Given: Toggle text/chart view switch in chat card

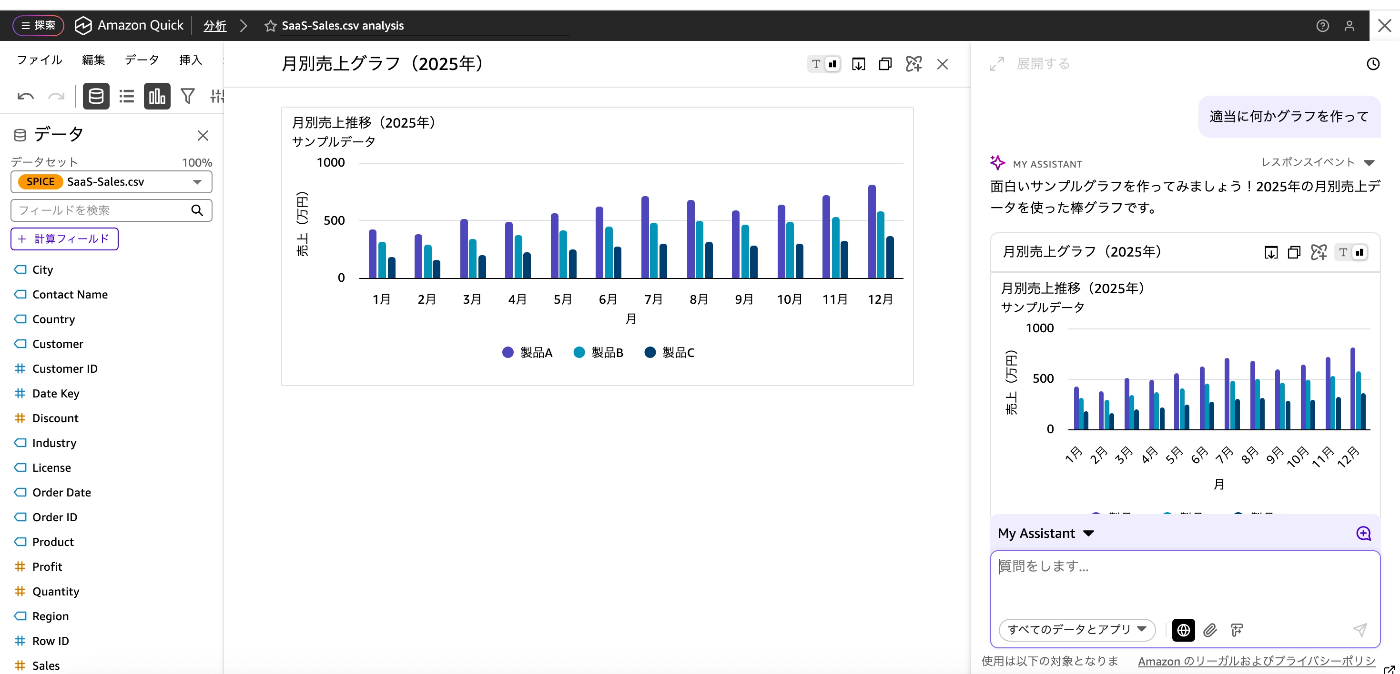Looking at the screenshot, I should (x=1352, y=252).
